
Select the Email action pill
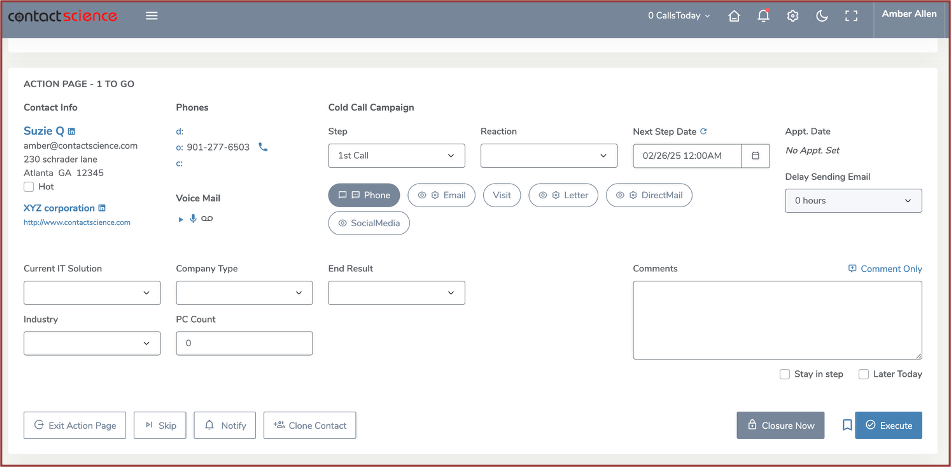coord(441,195)
